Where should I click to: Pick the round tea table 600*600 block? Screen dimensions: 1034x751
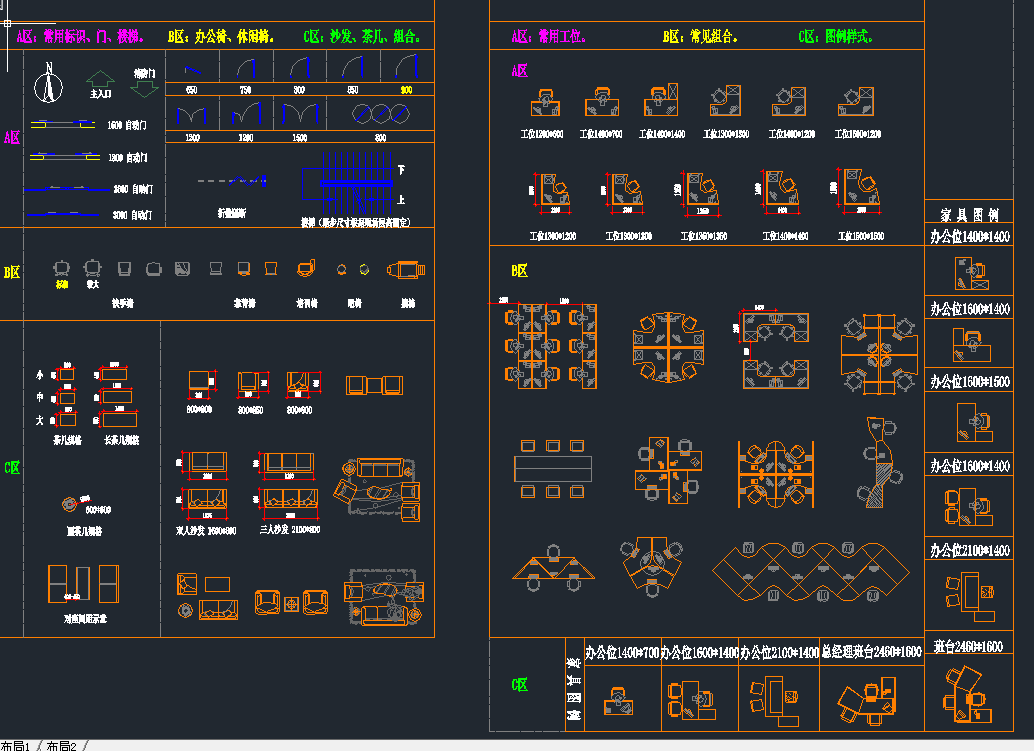click(69, 505)
